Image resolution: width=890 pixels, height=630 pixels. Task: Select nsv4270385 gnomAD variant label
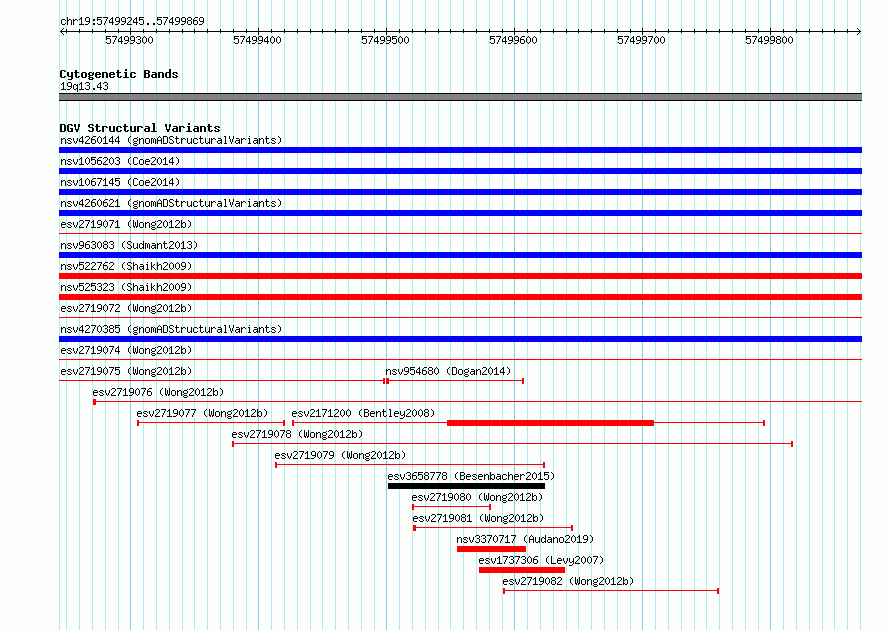(x=171, y=329)
